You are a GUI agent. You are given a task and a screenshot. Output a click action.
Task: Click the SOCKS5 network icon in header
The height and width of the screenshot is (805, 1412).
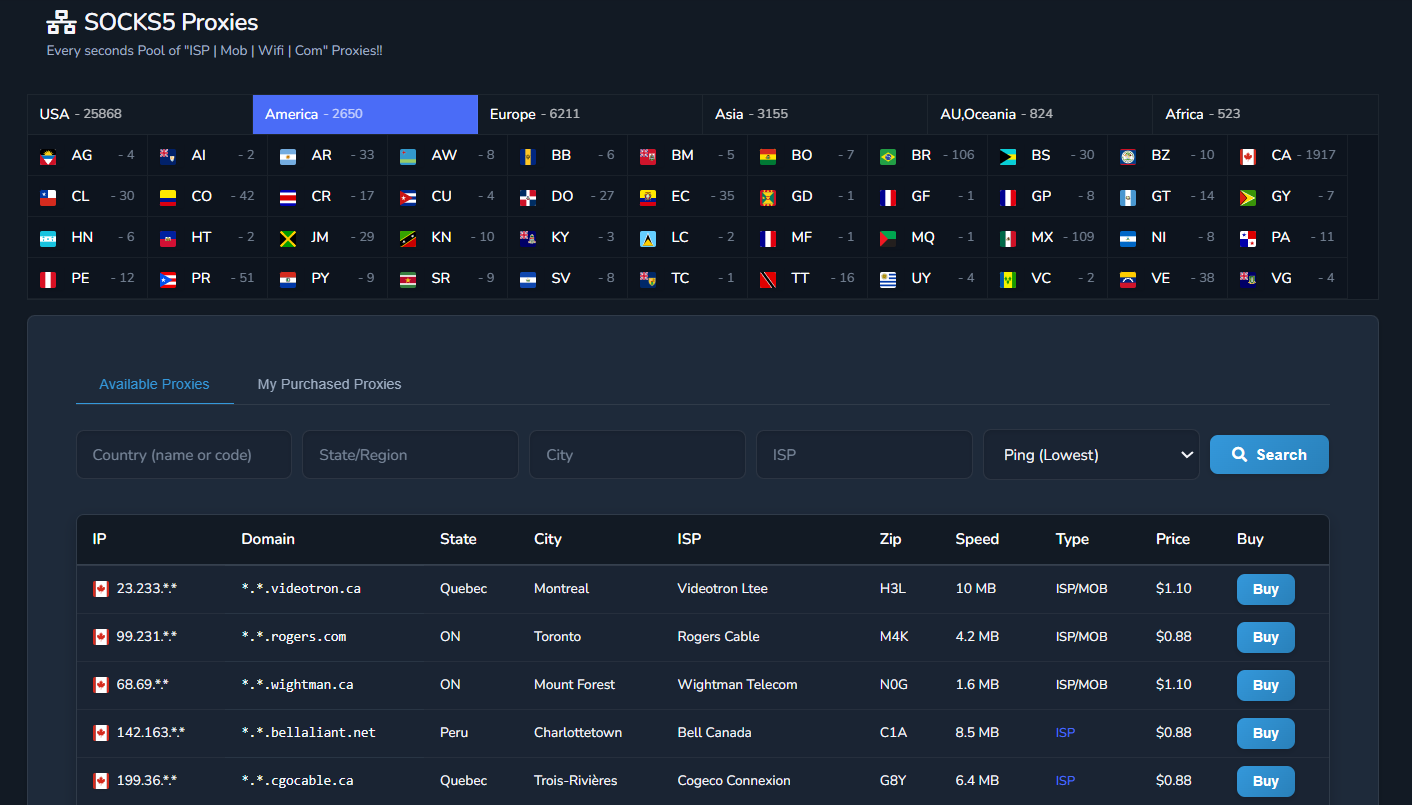click(61, 22)
